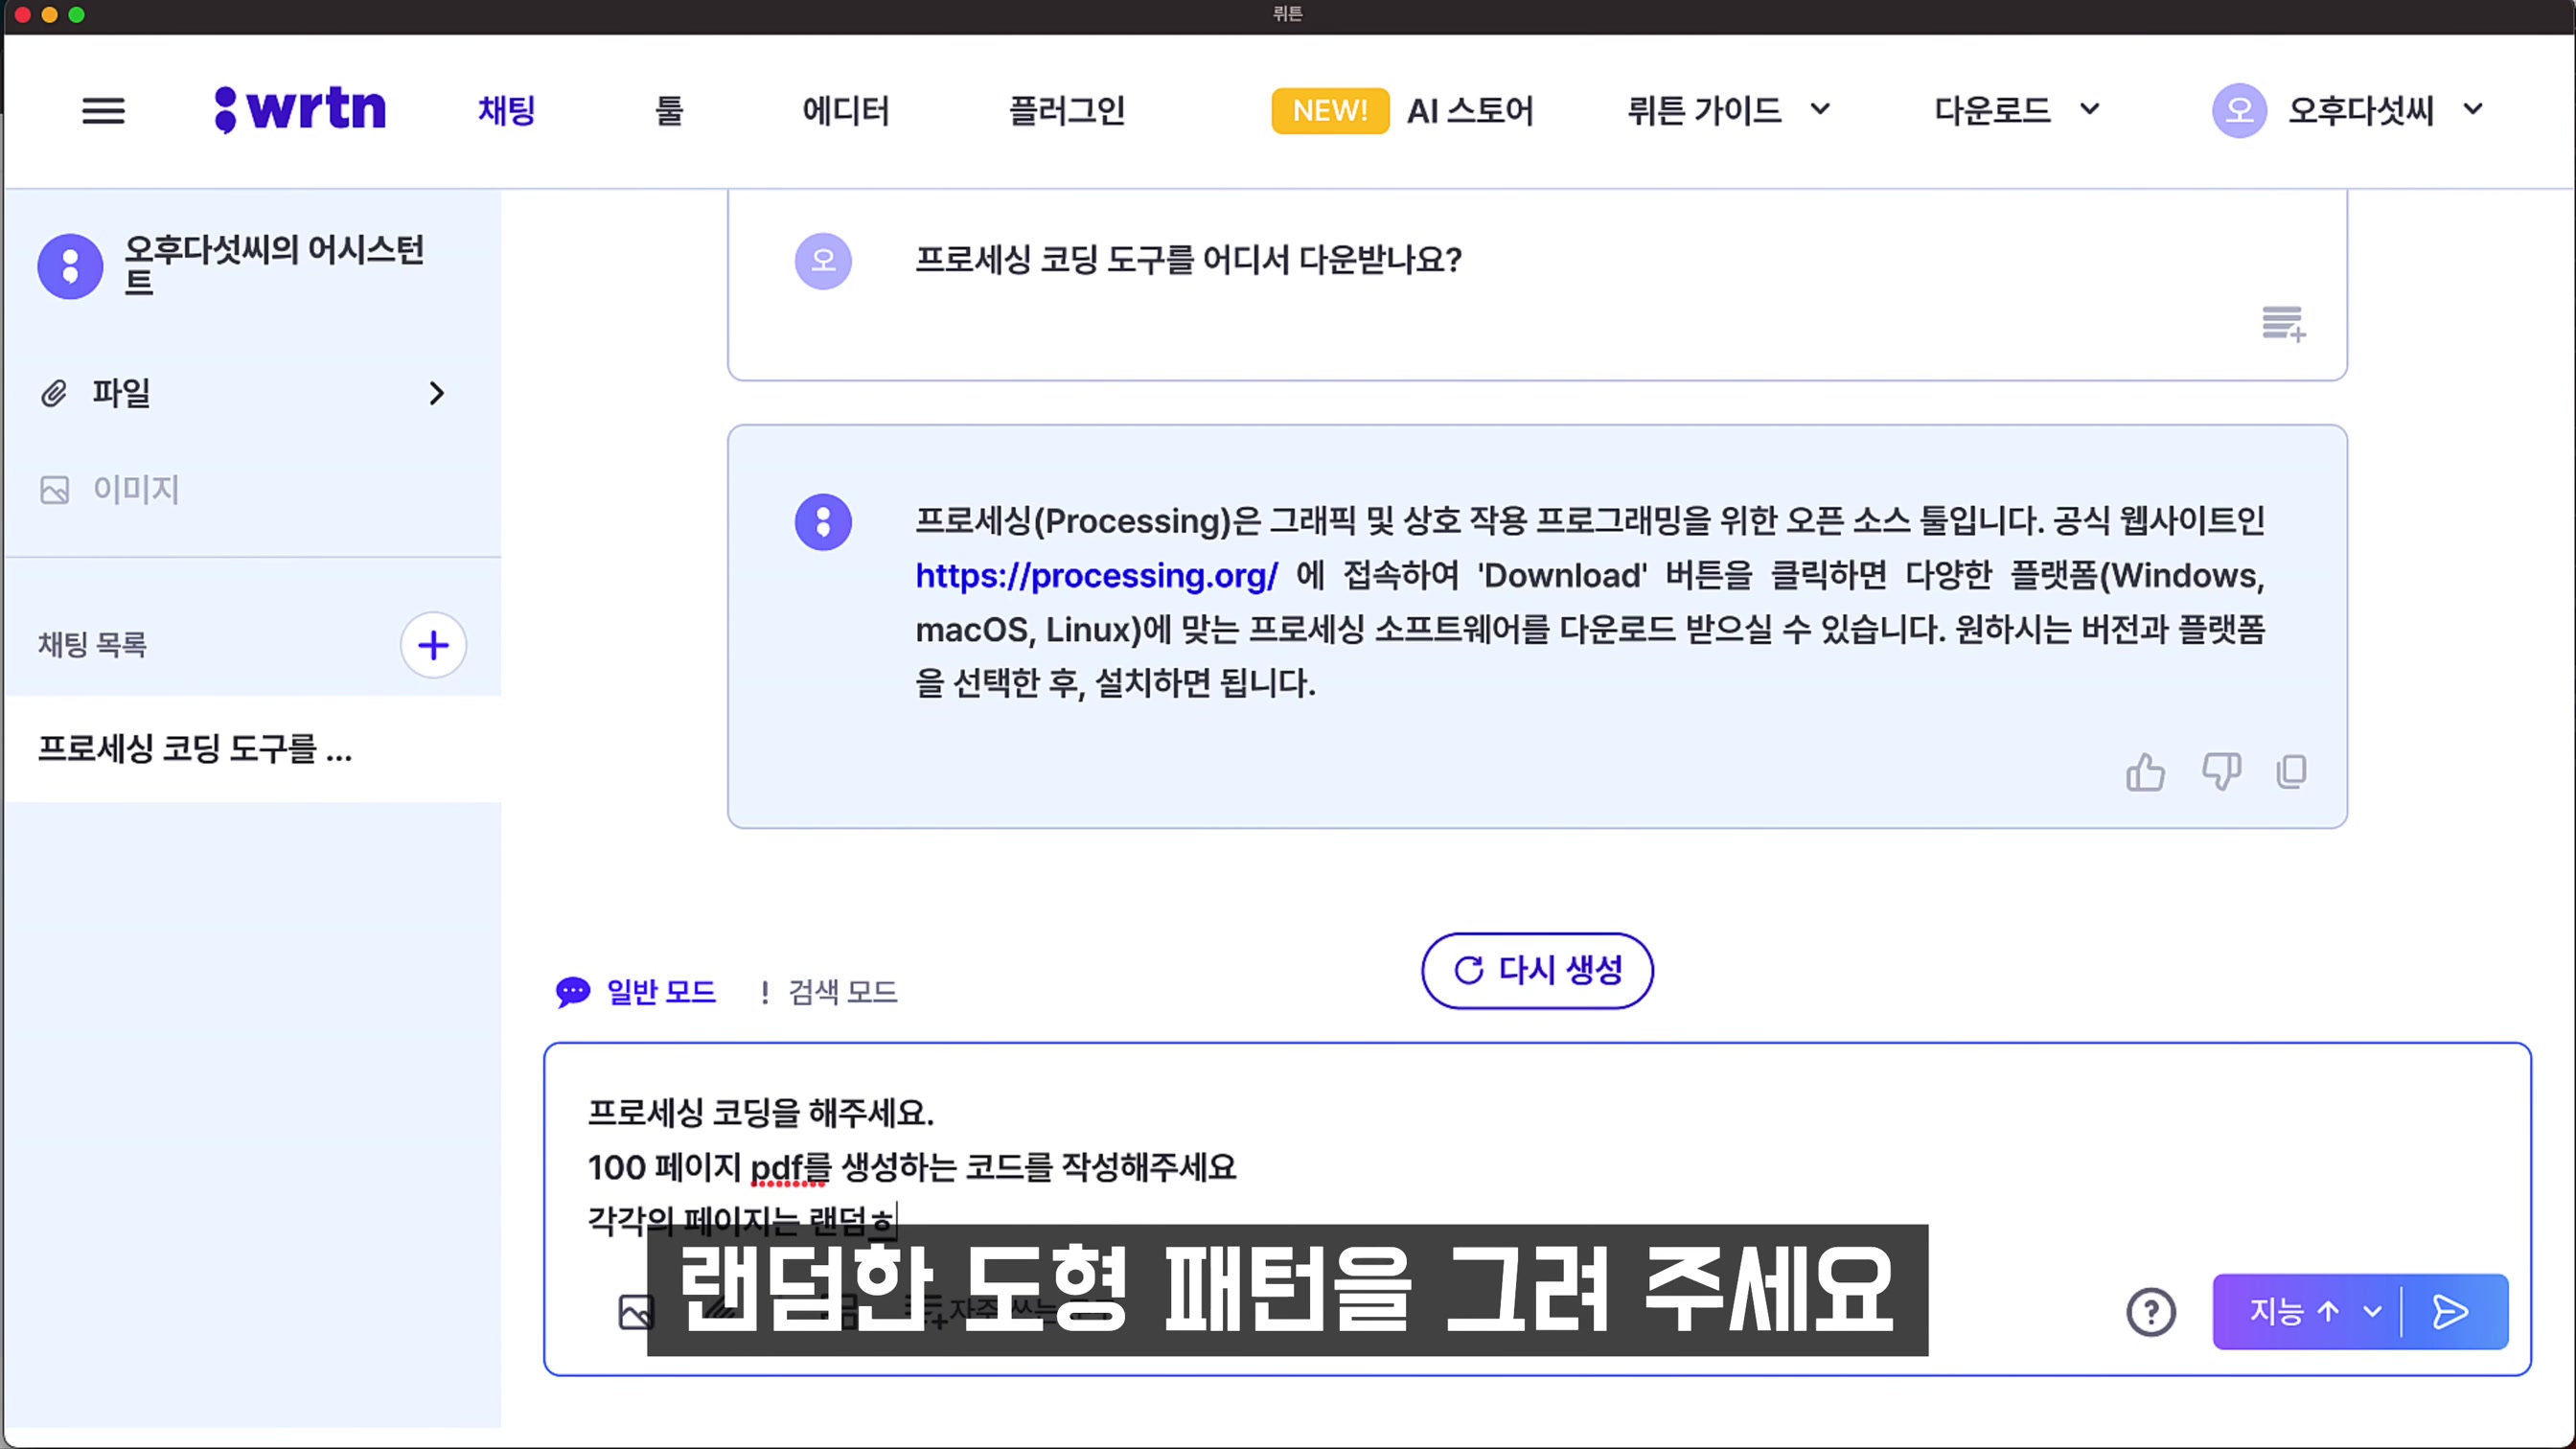Click the 오후다섯씨의 어시스턴트 title
2576x1449 pixels.
274,265
